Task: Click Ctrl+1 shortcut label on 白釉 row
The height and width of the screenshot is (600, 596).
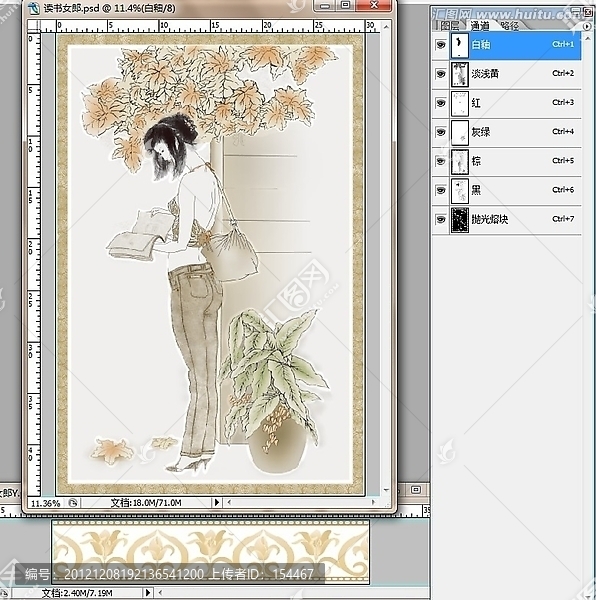Action: 563,44
